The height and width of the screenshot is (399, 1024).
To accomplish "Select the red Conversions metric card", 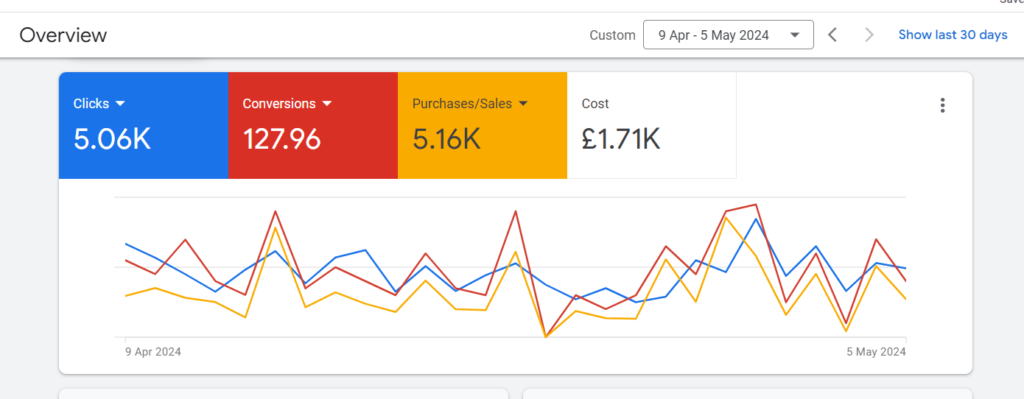I will (313, 125).
